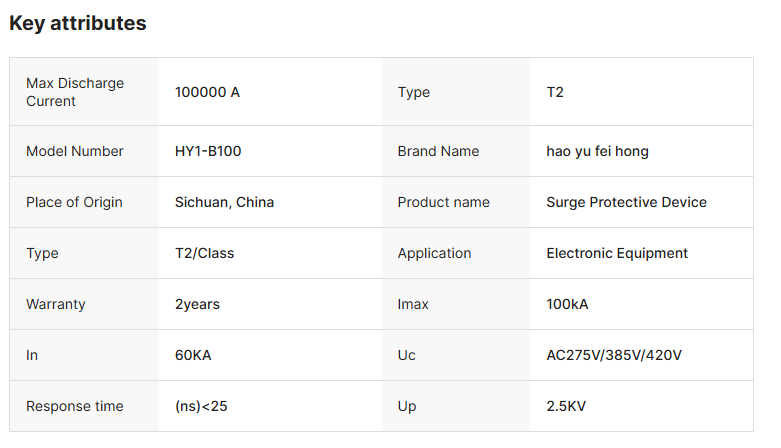Click the 60KA value
This screenshot has width=781, height=448.
point(193,355)
